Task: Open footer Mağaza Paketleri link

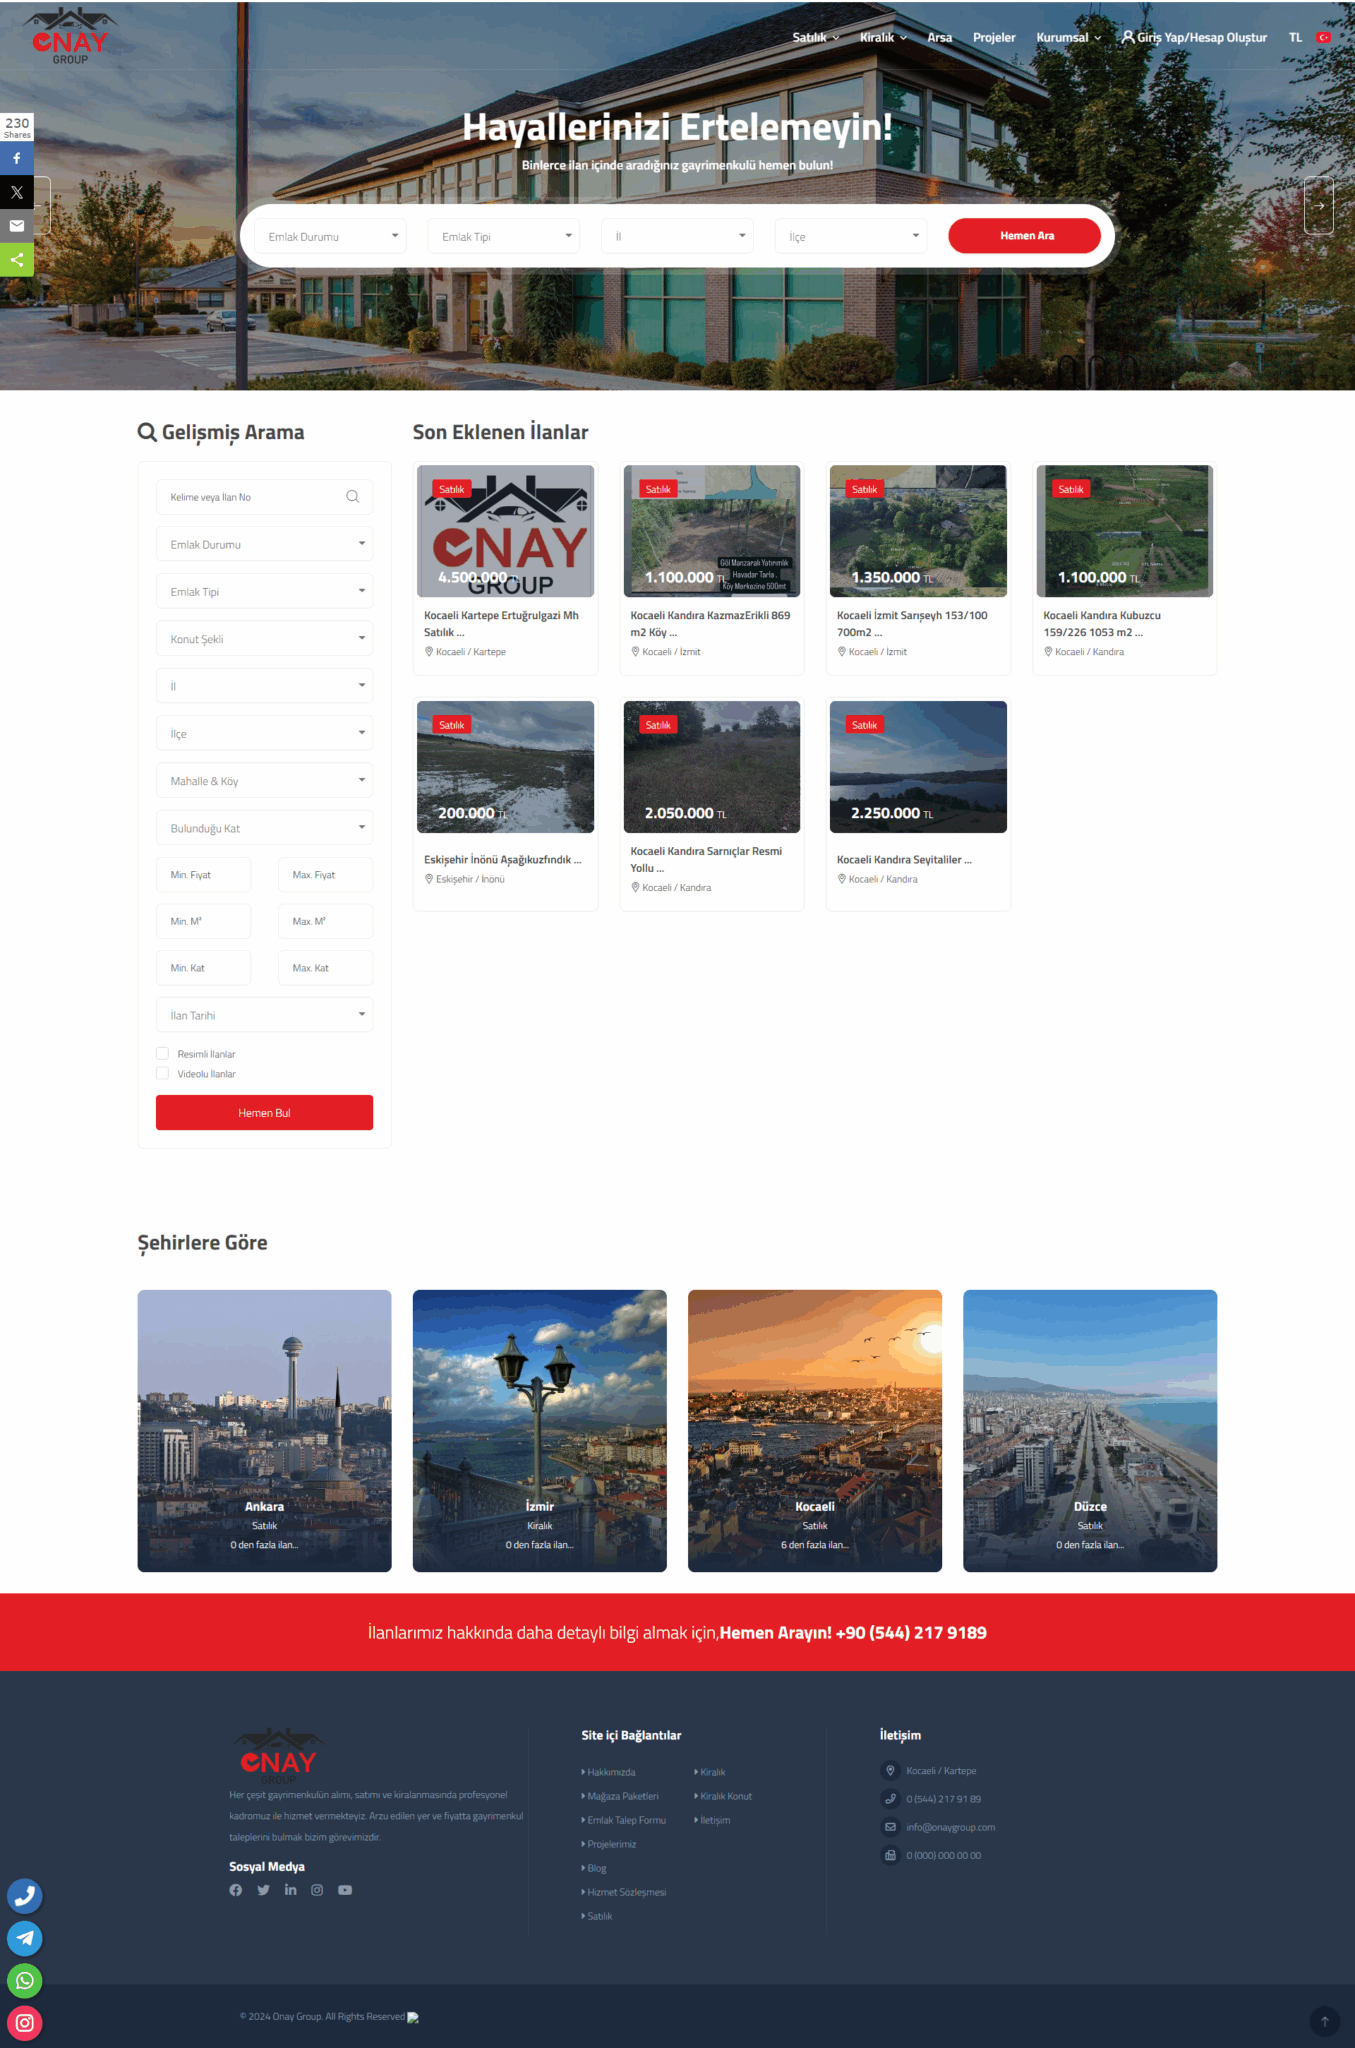Action: pos(622,1796)
